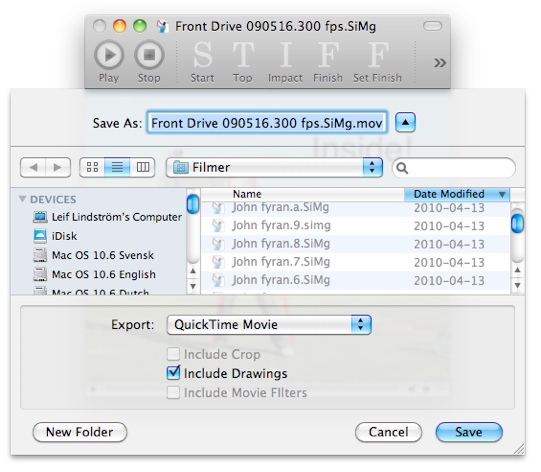
Task: Collapse the DEVICES sidebar section
Action: click(x=23, y=199)
